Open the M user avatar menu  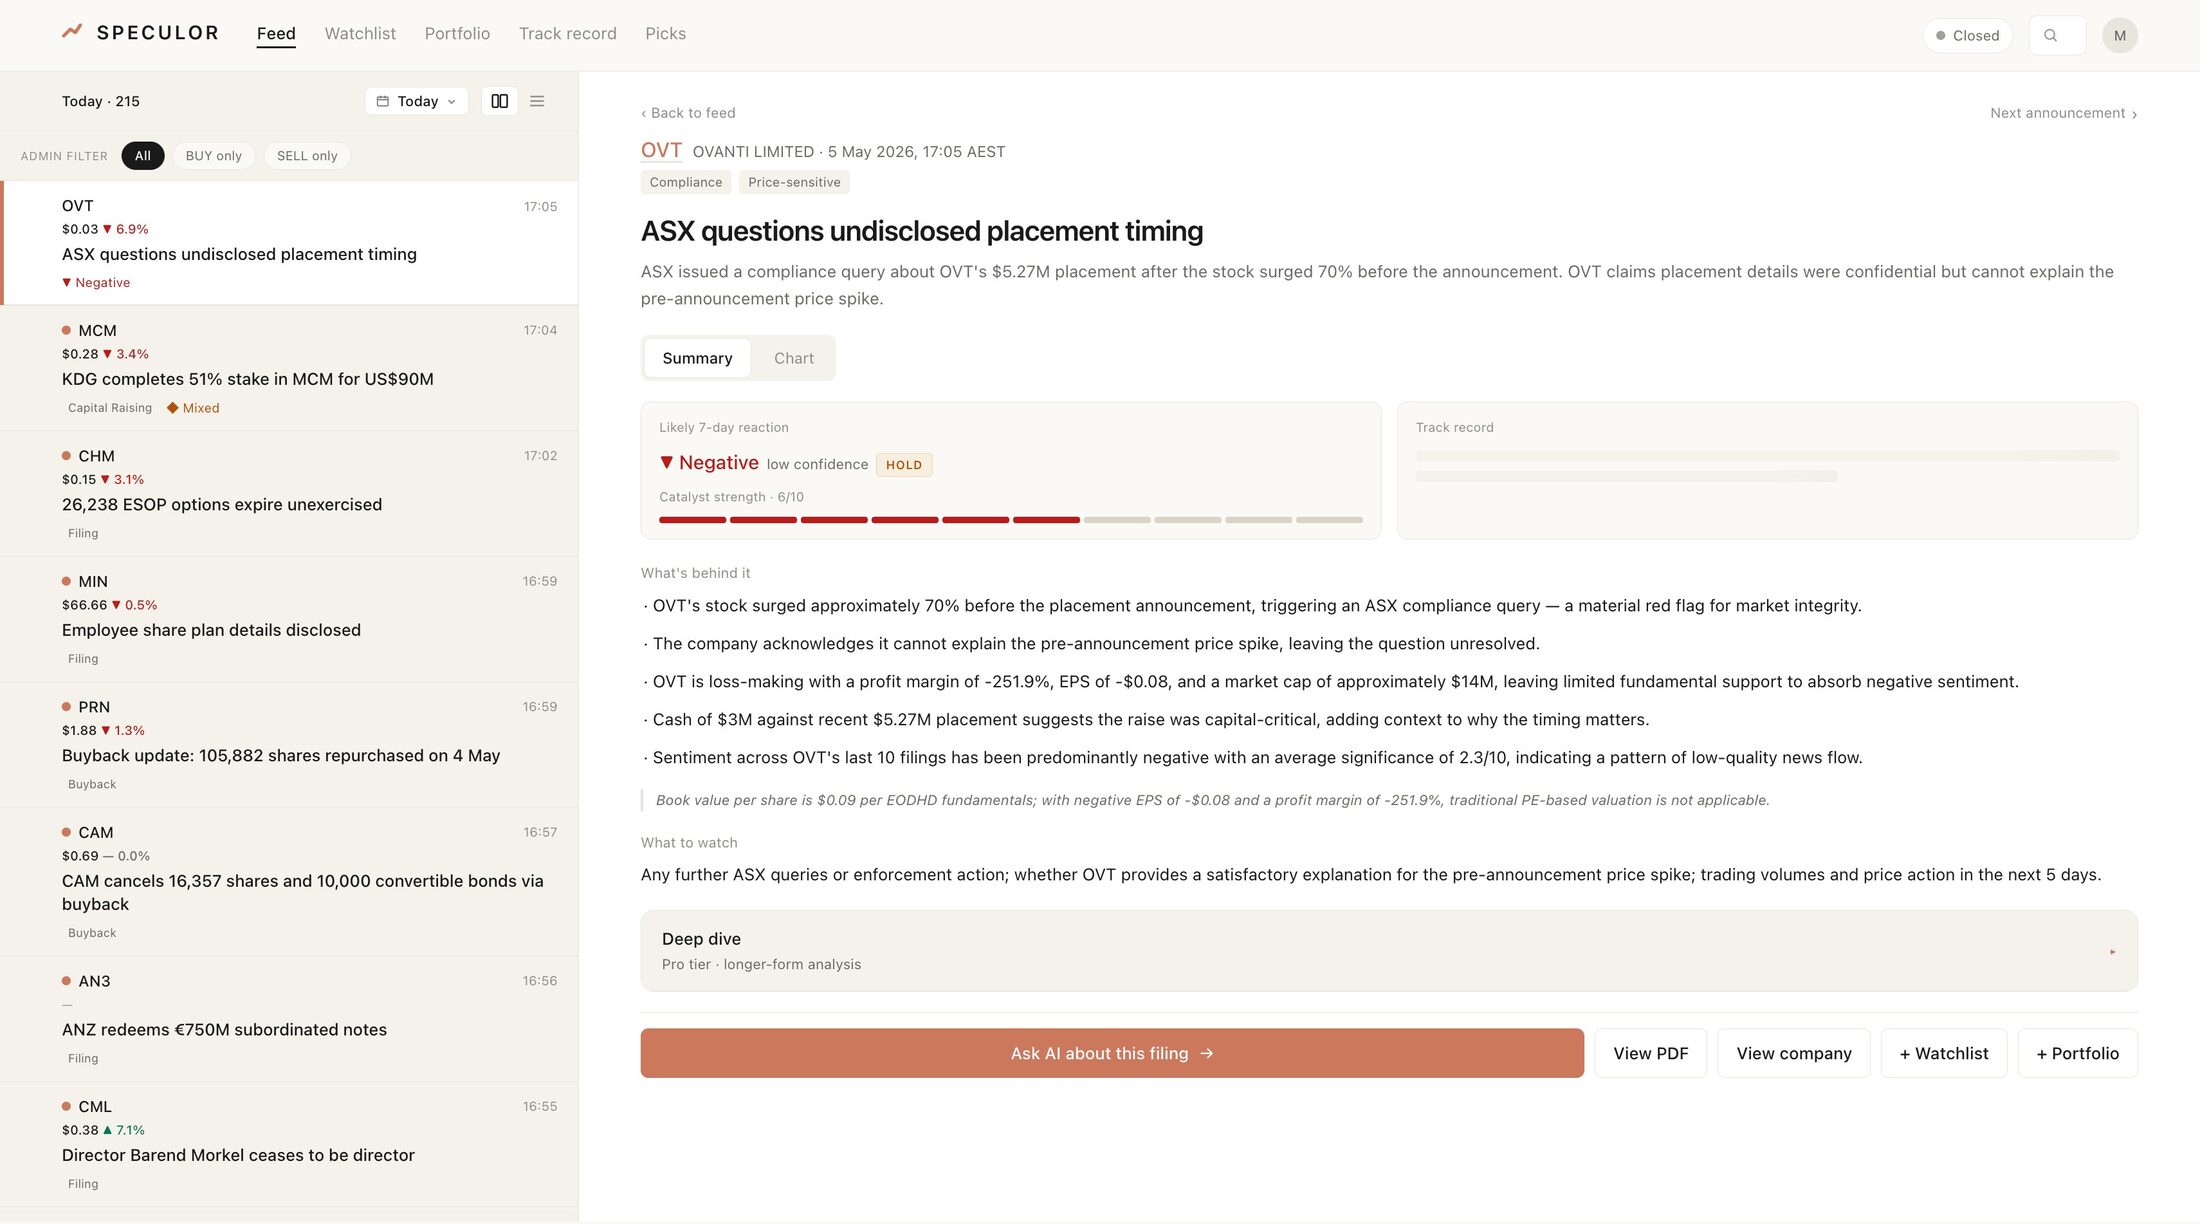pyautogui.click(x=2119, y=35)
